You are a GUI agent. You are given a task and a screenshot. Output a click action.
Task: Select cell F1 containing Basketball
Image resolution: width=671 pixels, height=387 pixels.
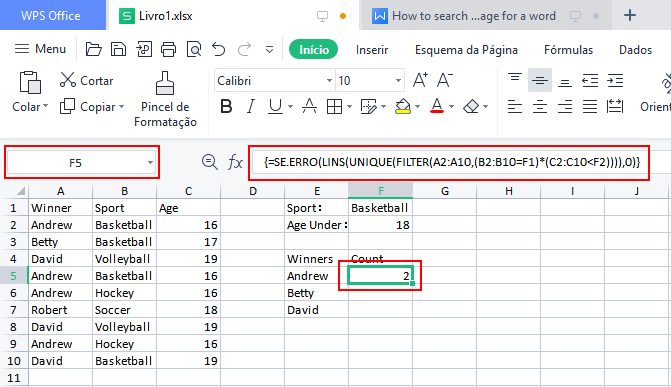coord(380,208)
